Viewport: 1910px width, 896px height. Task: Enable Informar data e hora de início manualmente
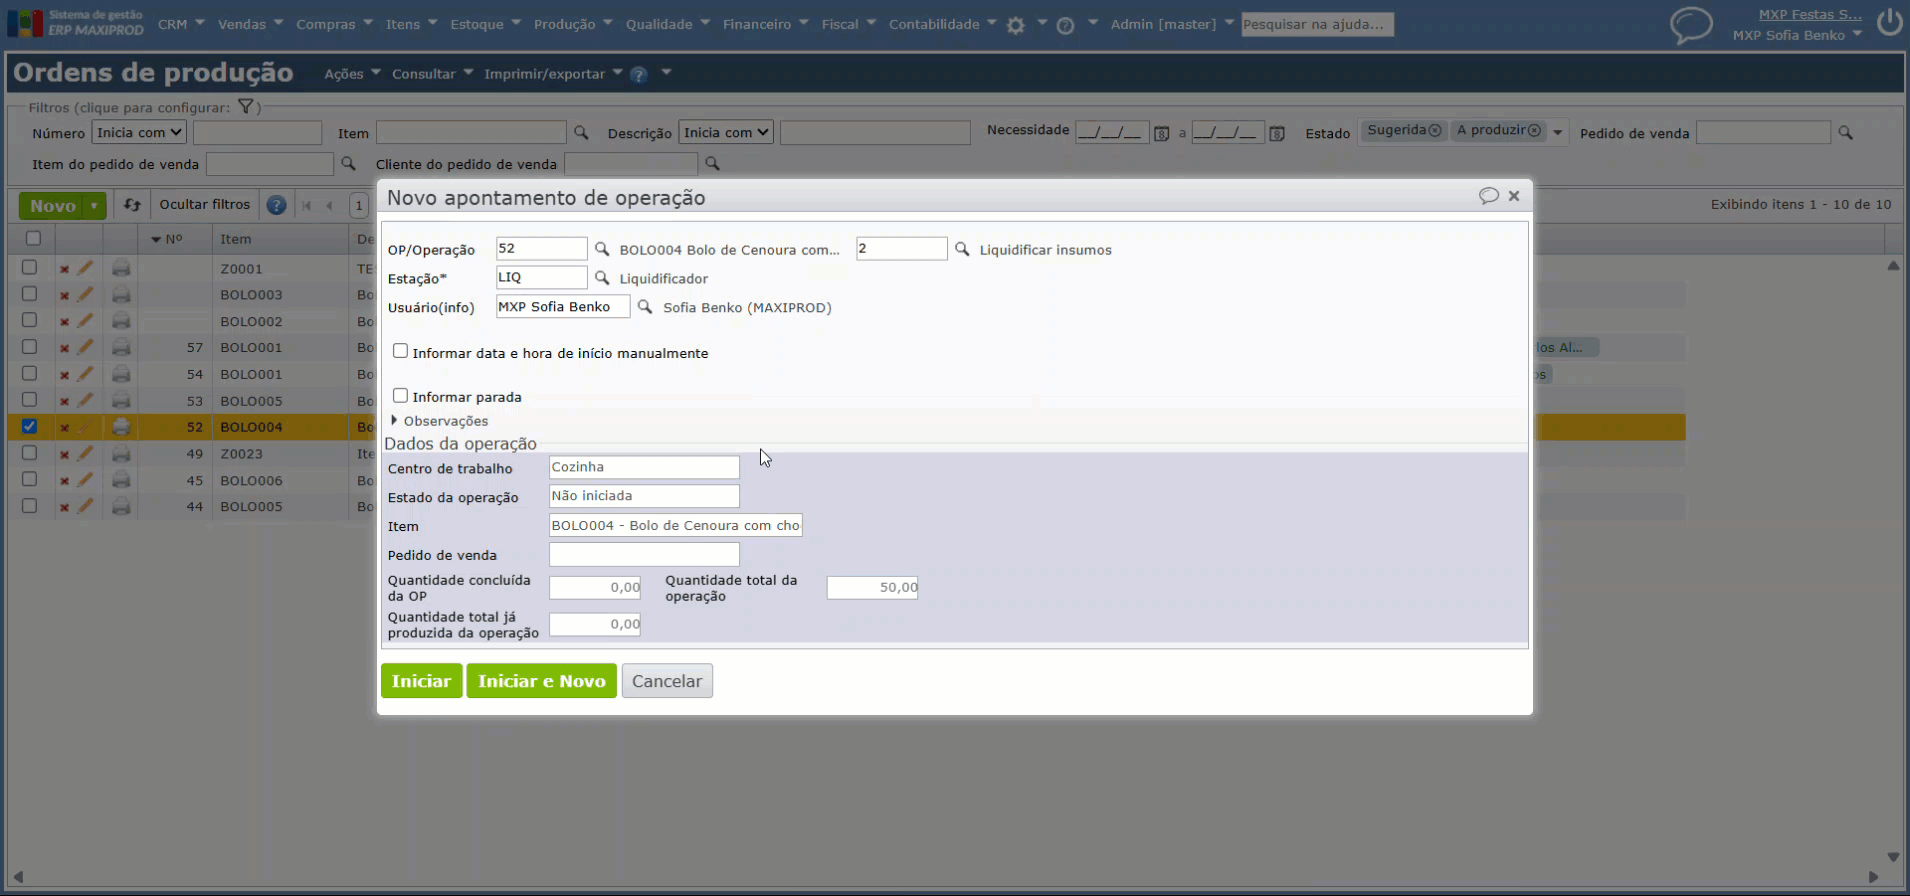[400, 351]
